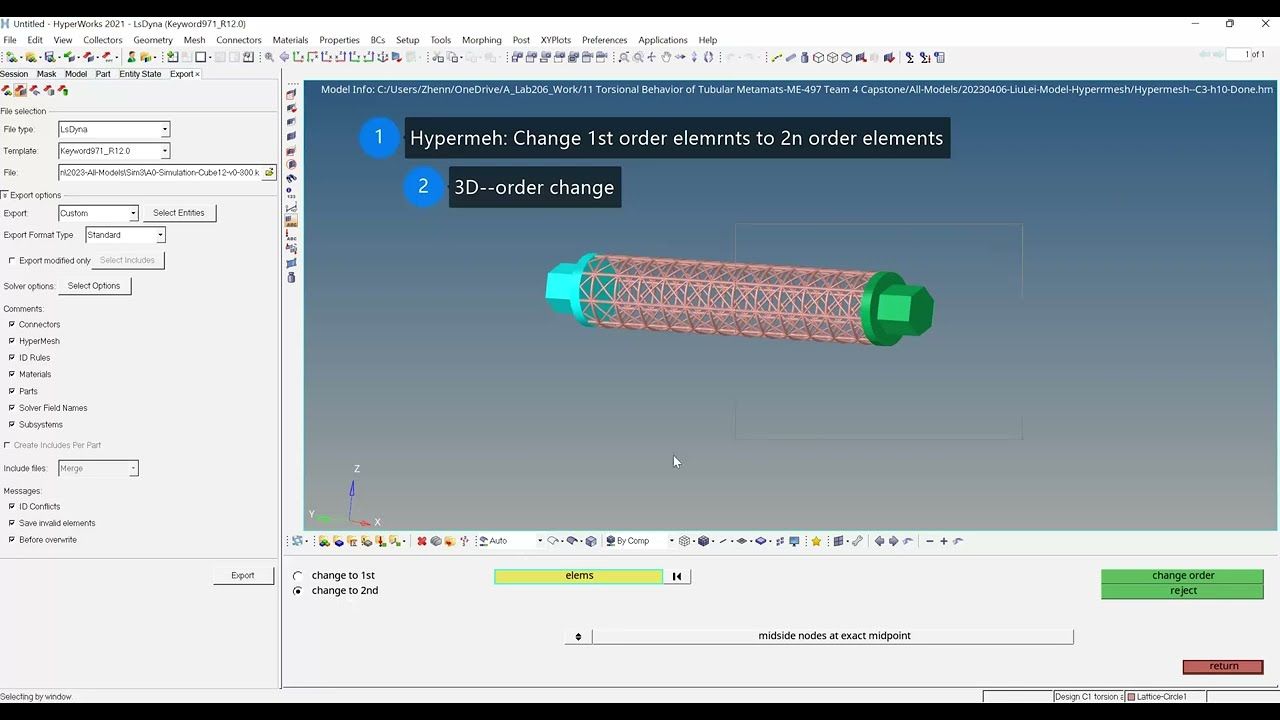Toggle the midside nodes option switch arrow
The height and width of the screenshot is (720, 1280).
tap(578, 636)
